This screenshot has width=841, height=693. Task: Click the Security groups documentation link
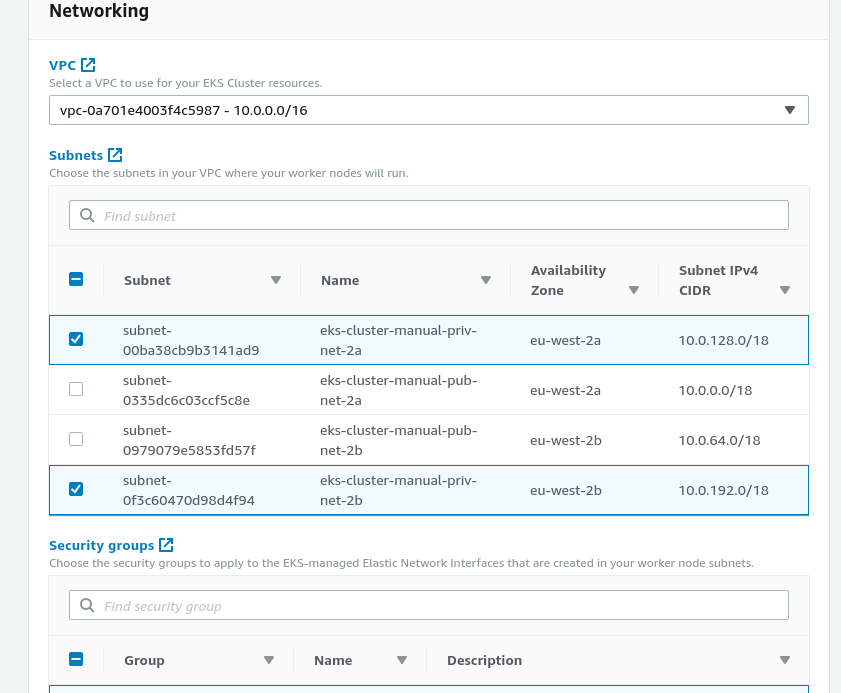point(101,545)
